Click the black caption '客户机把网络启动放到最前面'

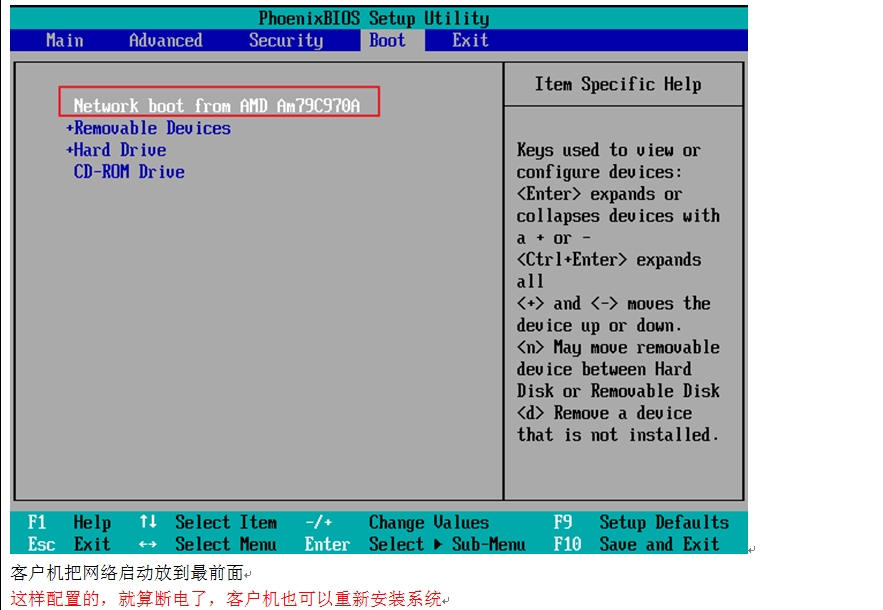[127, 573]
